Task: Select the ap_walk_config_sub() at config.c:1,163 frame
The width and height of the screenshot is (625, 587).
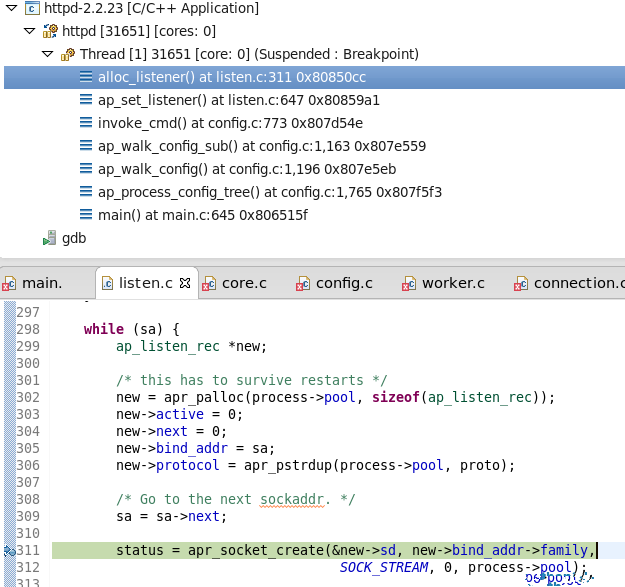Action: click(262, 146)
